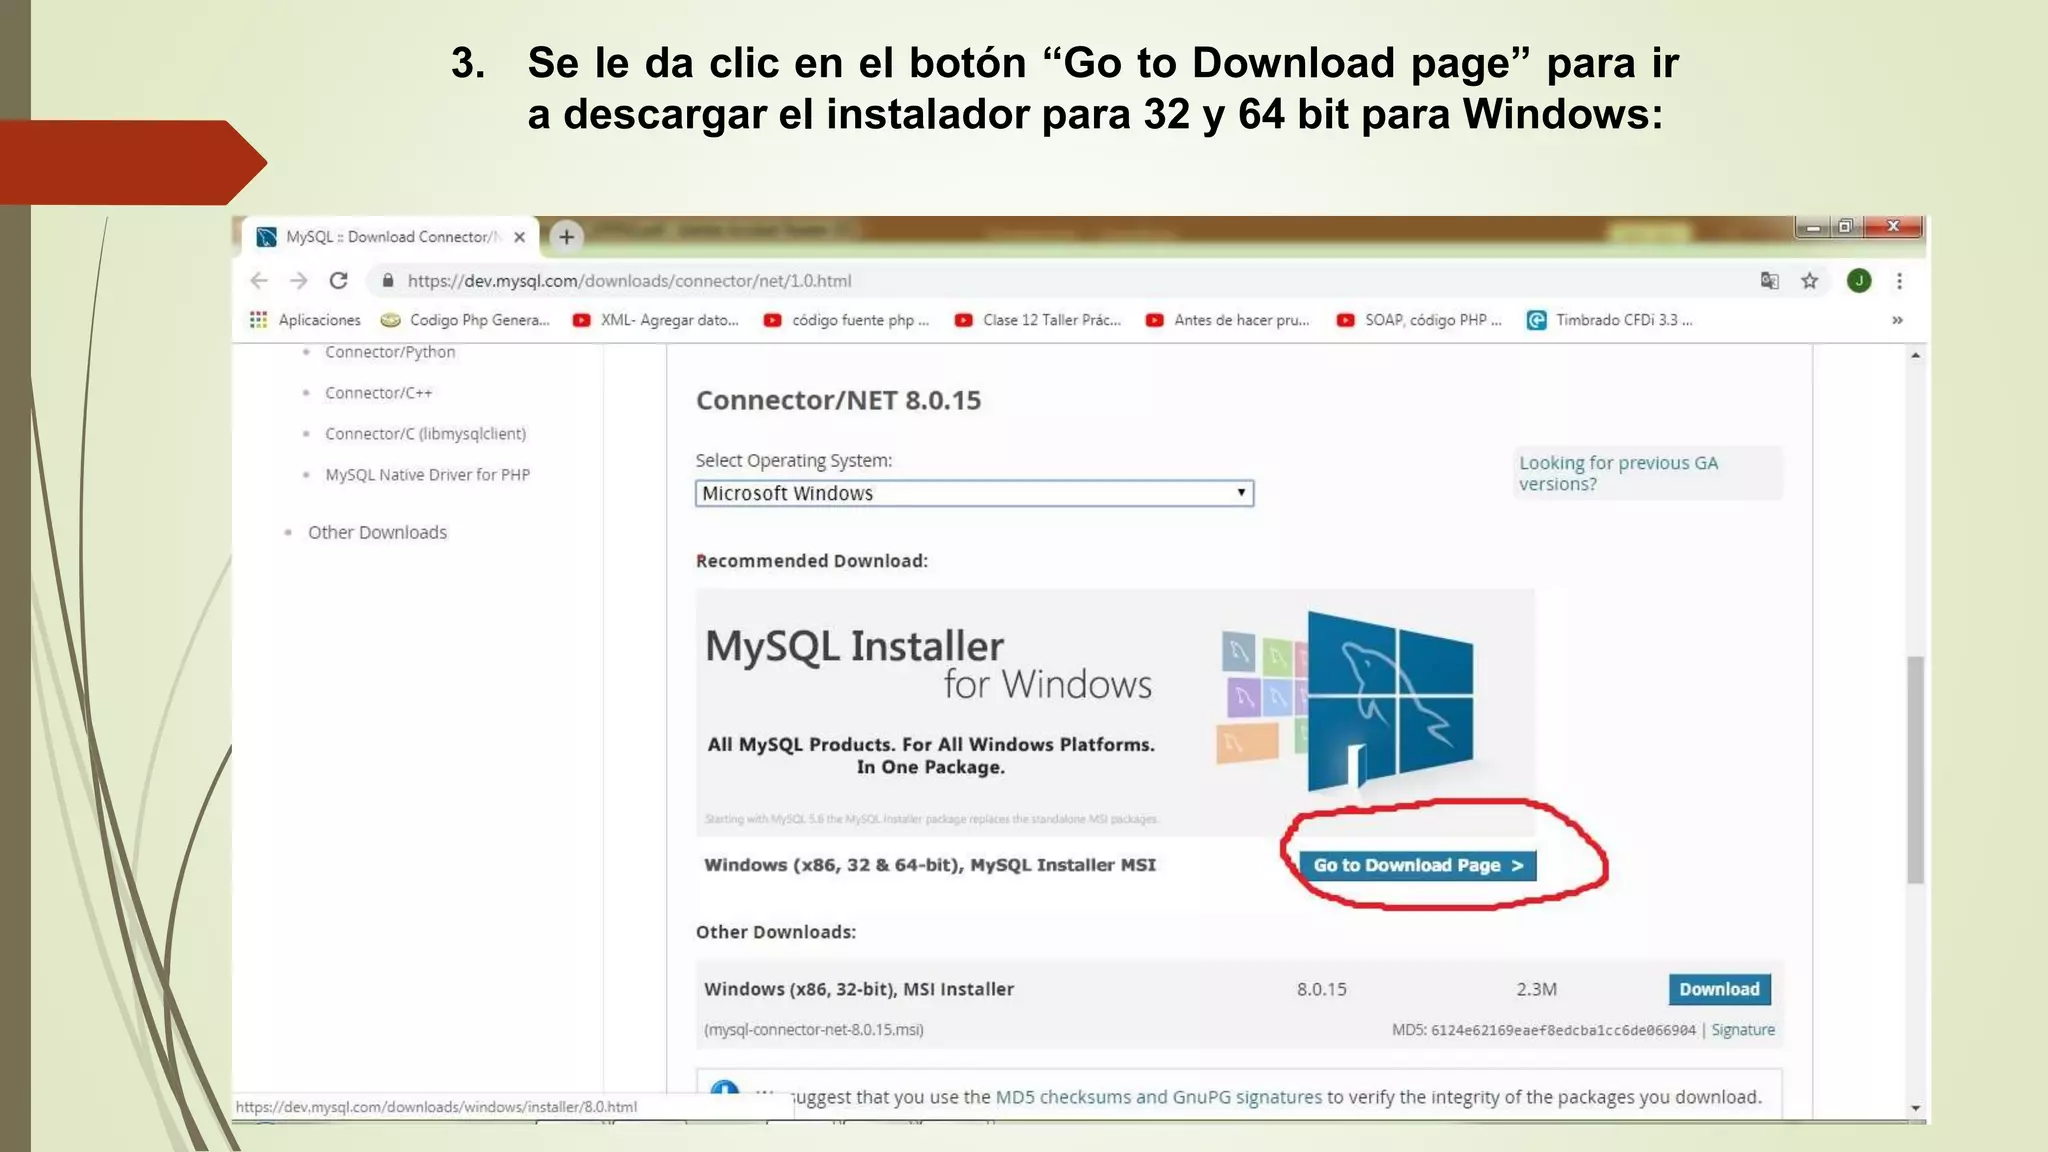Click Windows (x86, 32 & 64-bit) Installer MSI text
This screenshot has width=2048, height=1152.
[x=930, y=865]
